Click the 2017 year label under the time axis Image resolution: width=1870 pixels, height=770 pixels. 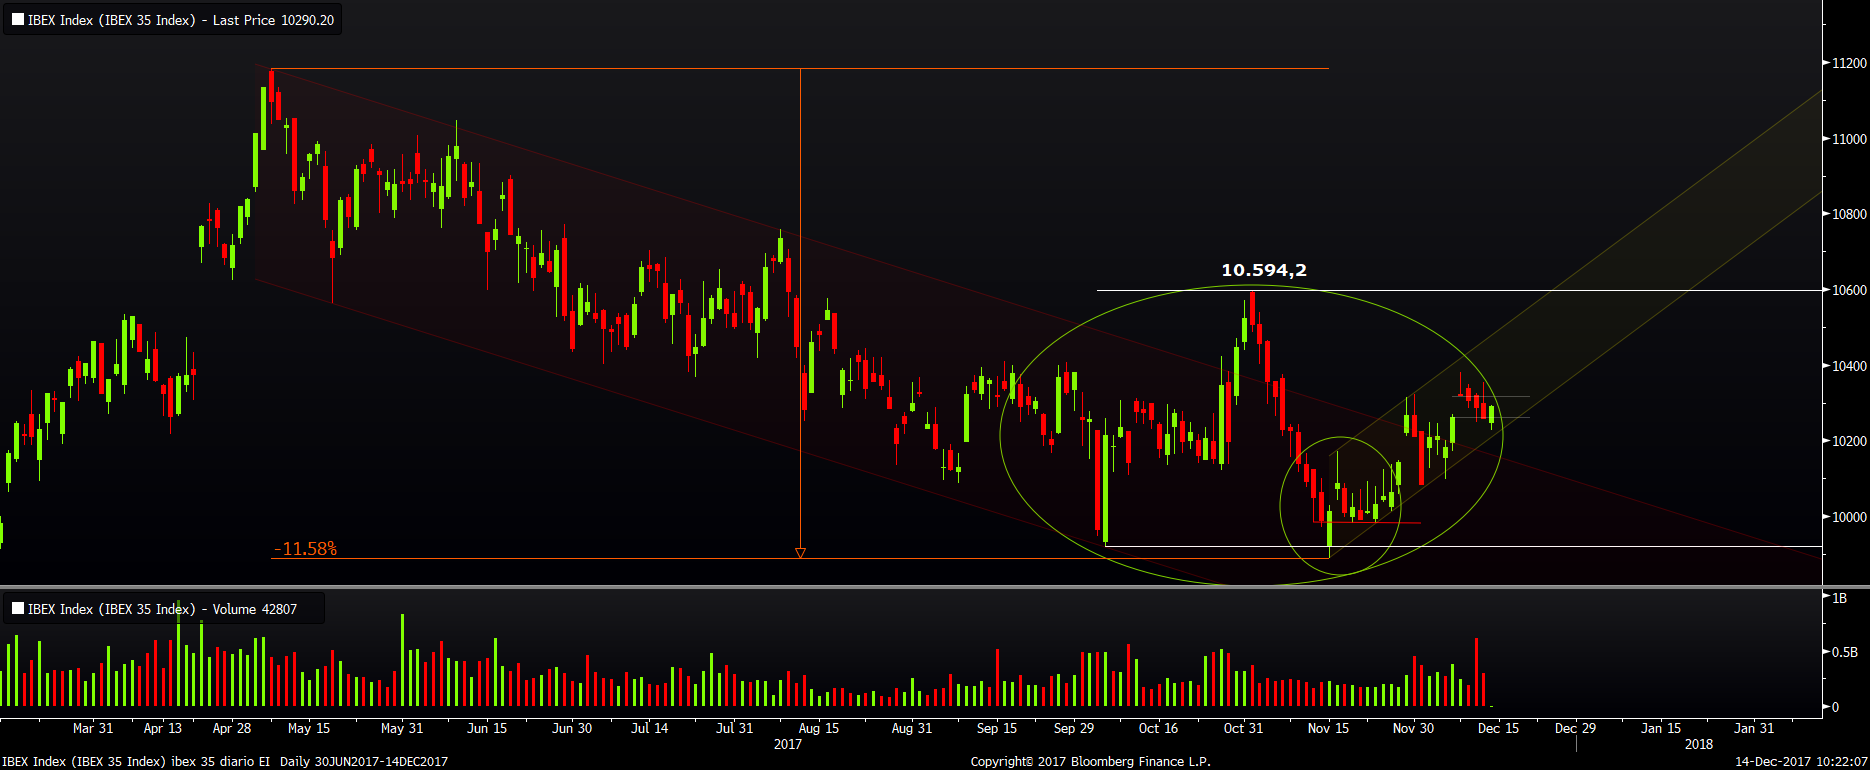(788, 744)
